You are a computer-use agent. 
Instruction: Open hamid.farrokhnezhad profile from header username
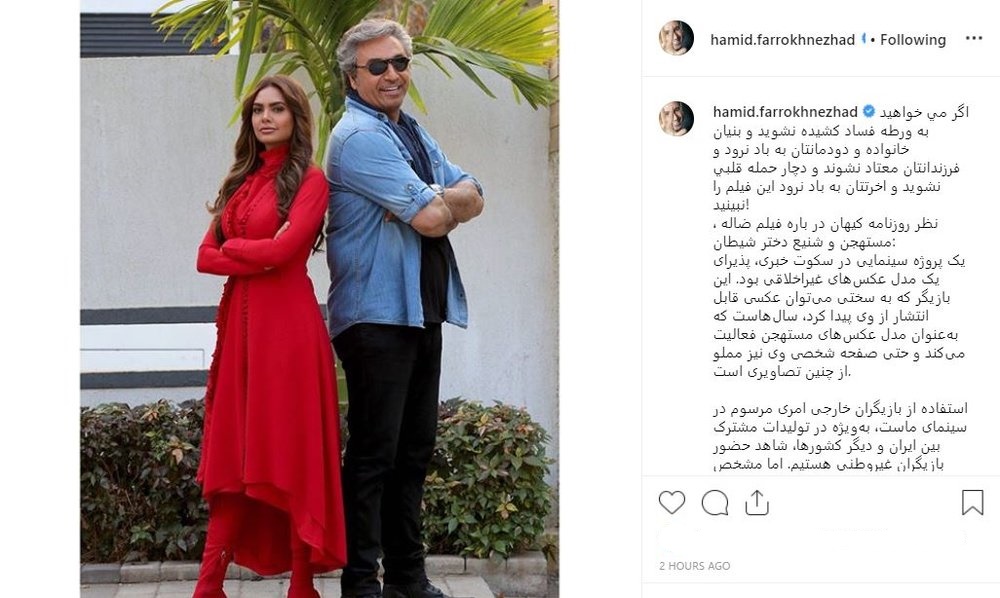[x=783, y=40]
